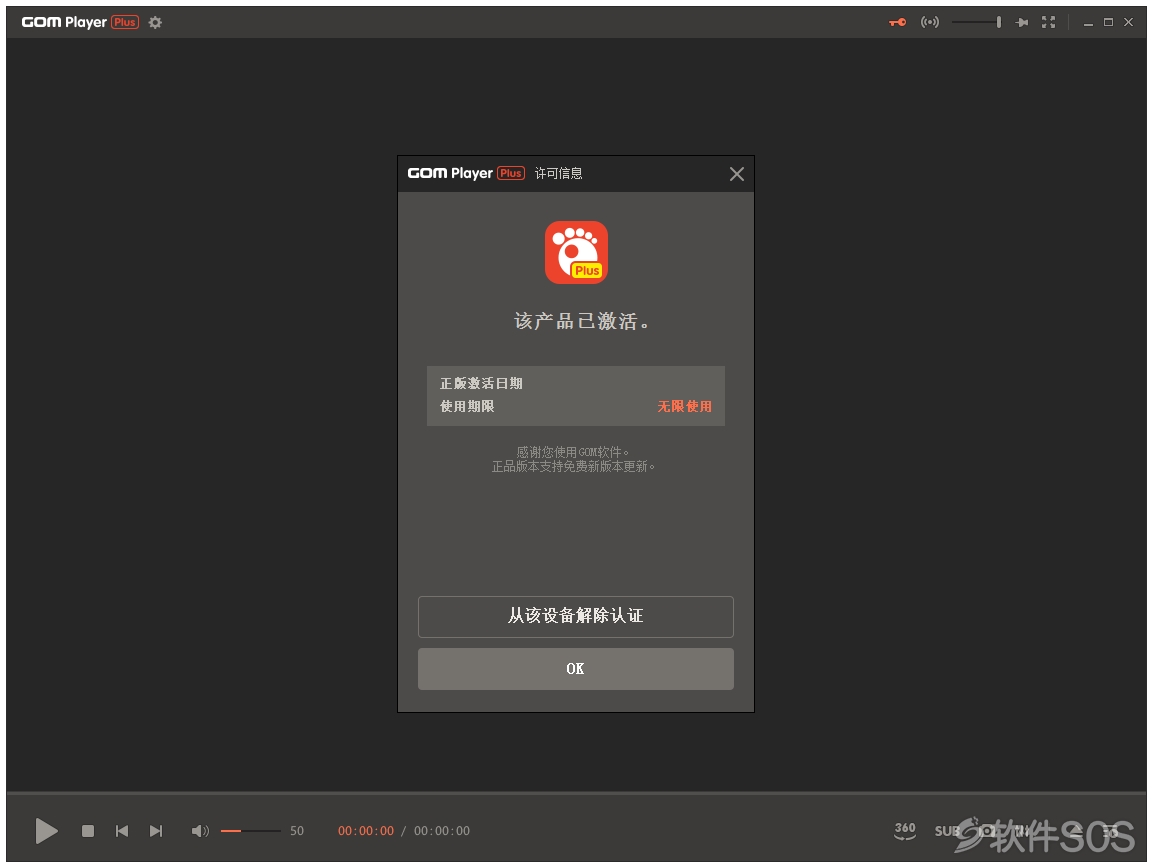Click the playback seek bar
The image size is (1152, 867).
[576, 794]
